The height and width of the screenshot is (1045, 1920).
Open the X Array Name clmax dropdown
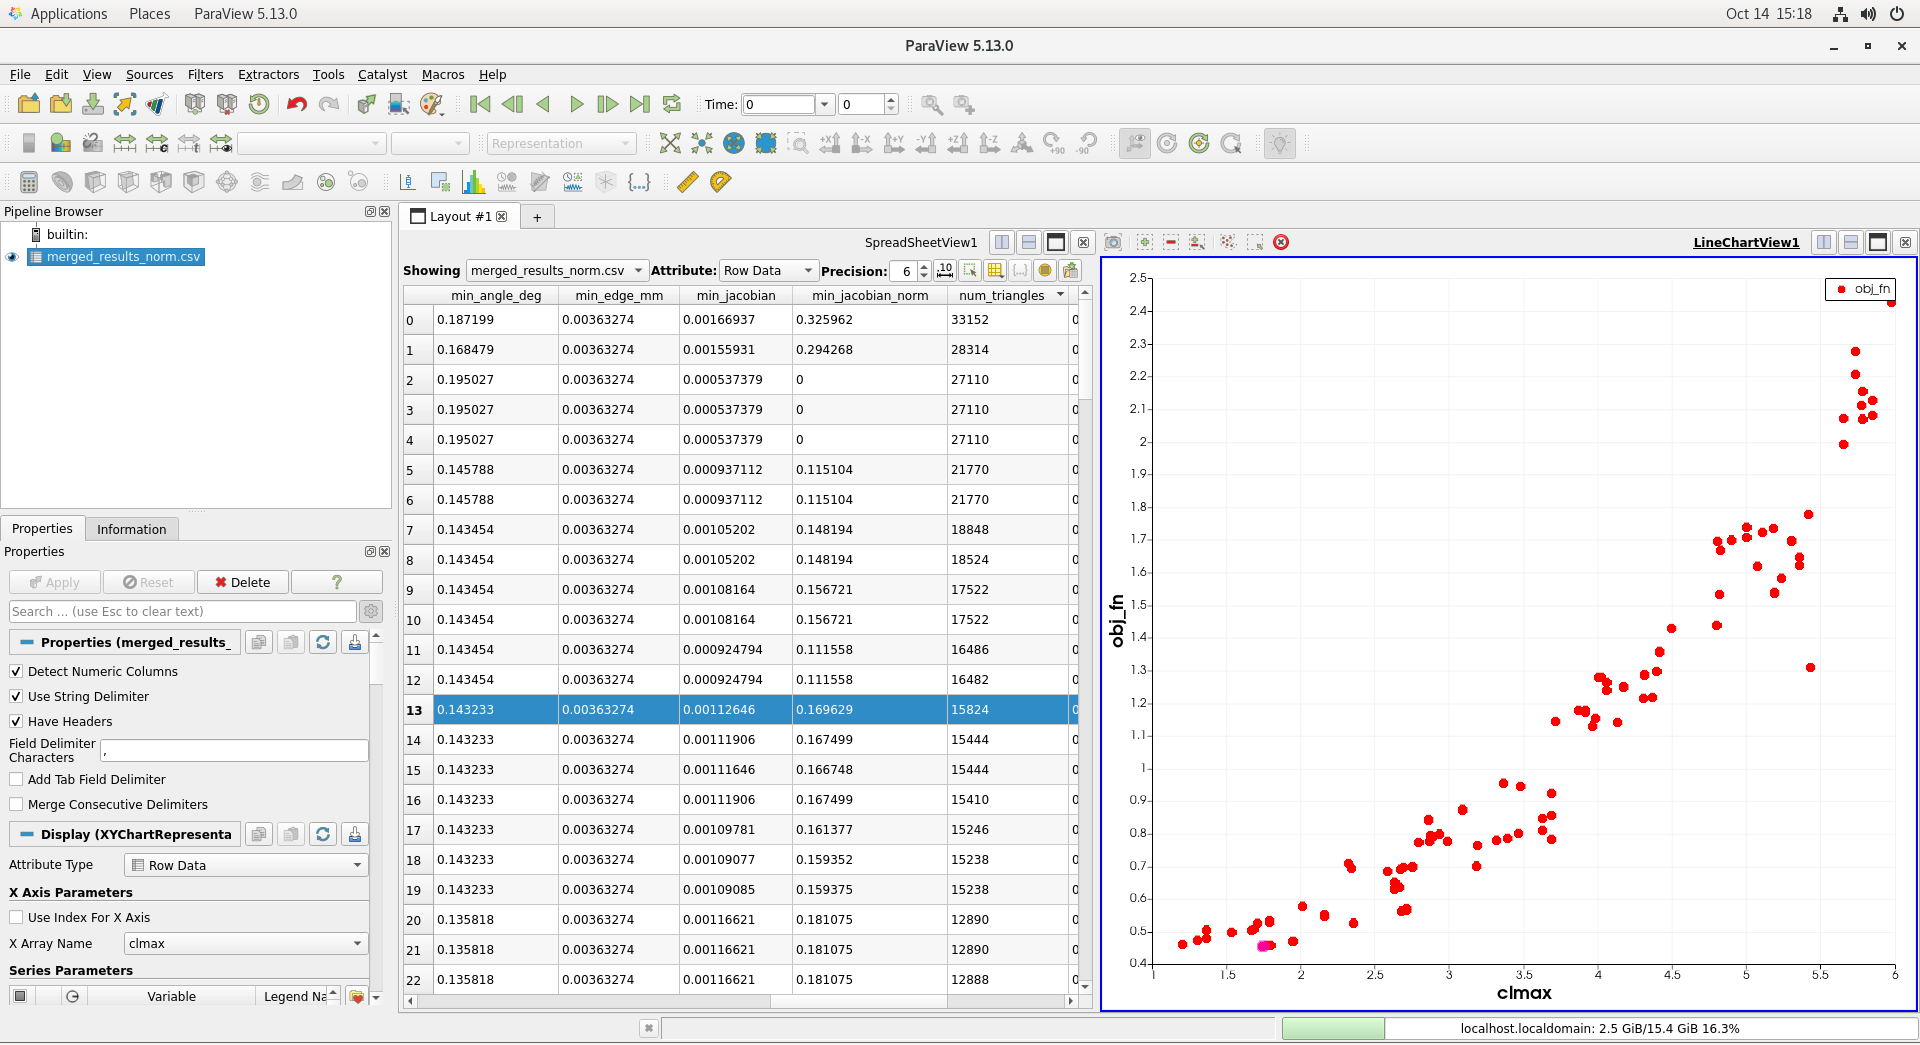pos(246,944)
